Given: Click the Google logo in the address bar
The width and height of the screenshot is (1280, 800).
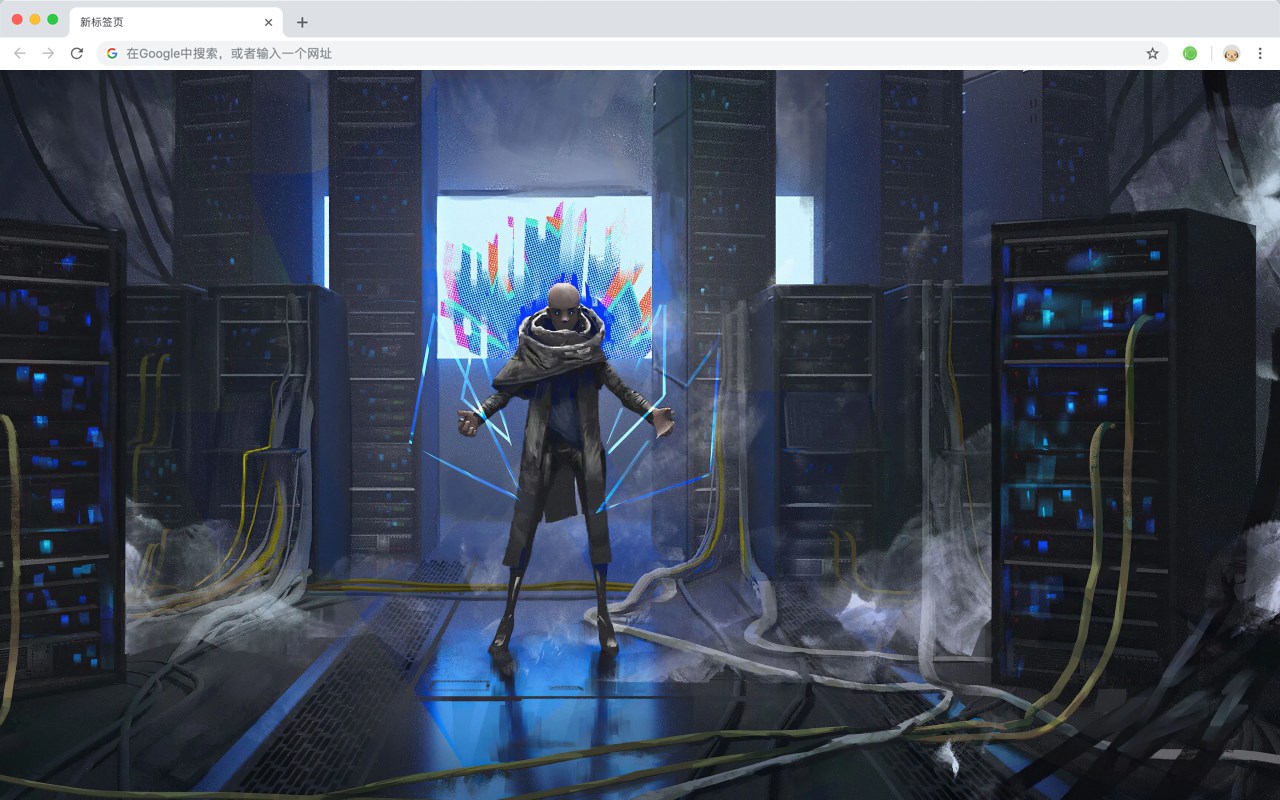Looking at the screenshot, I should 111,53.
